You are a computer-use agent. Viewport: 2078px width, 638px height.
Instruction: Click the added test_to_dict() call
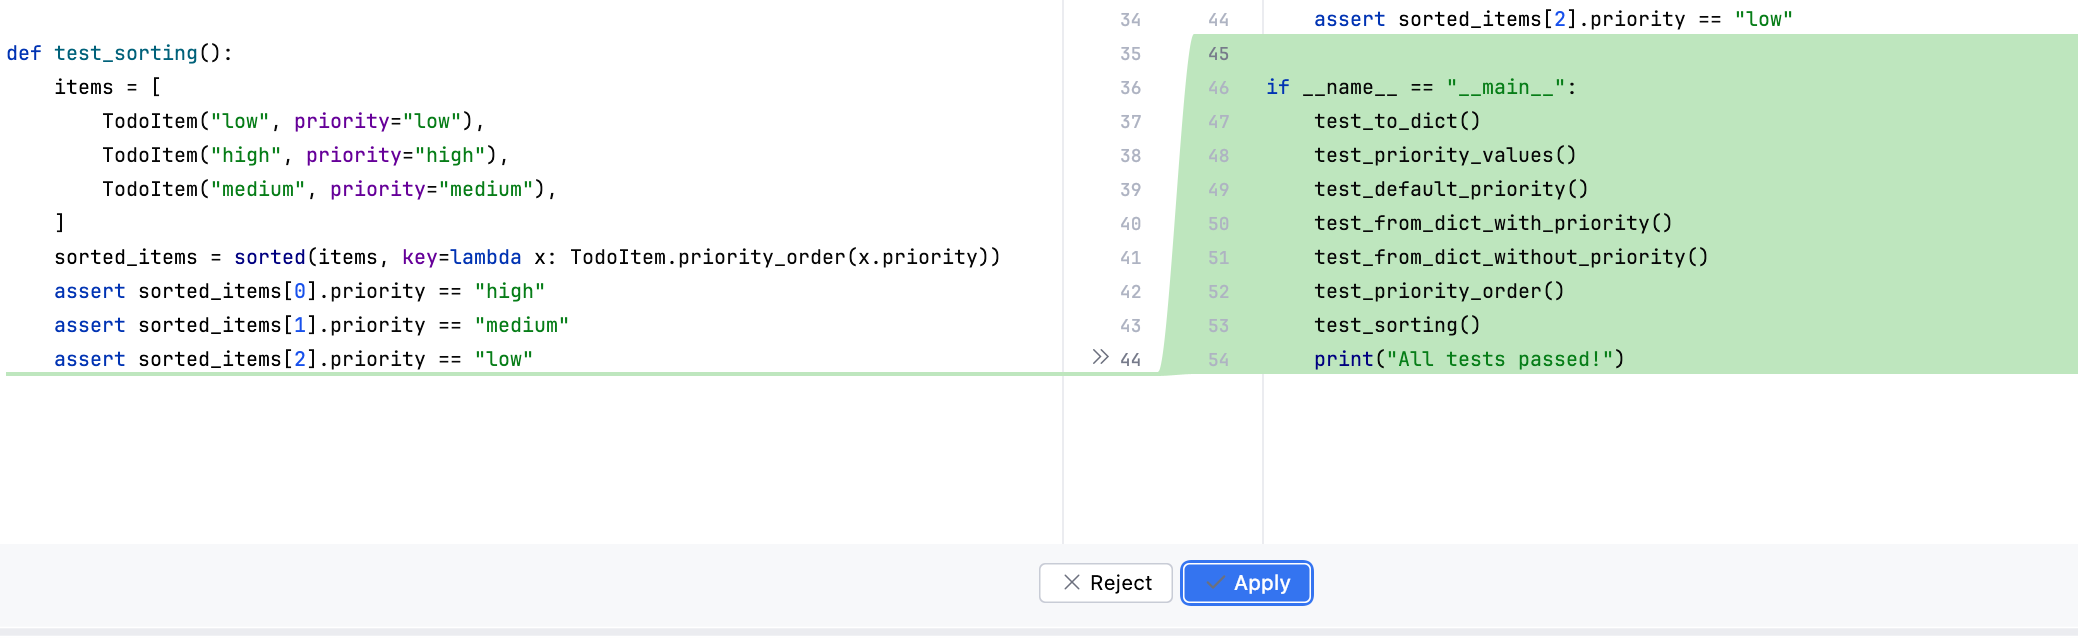[x=1396, y=121]
